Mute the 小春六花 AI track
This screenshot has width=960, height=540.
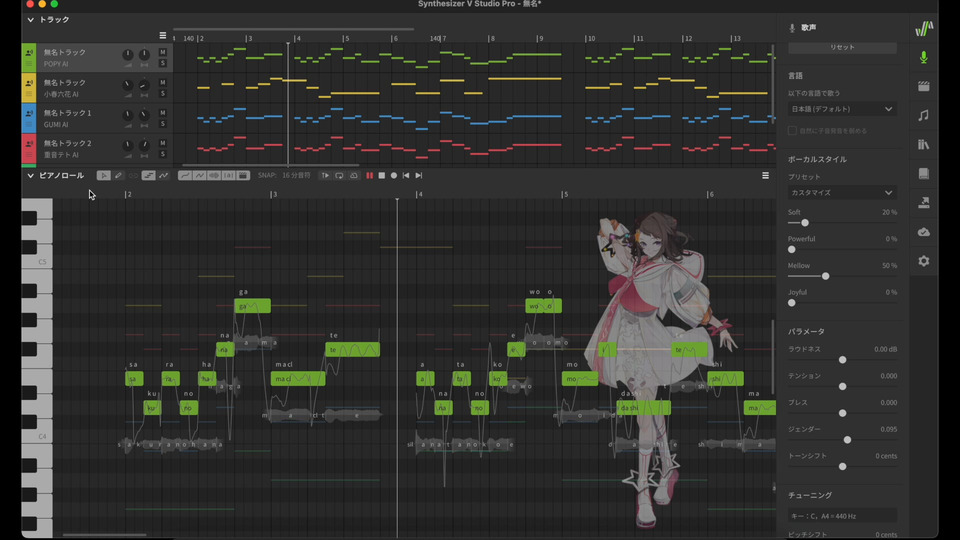click(x=163, y=83)
